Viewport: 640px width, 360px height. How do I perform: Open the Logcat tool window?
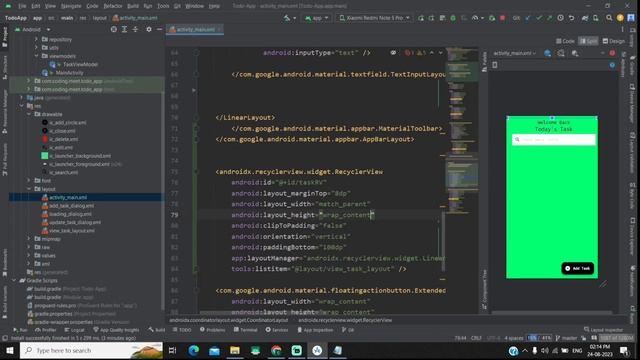74,330
